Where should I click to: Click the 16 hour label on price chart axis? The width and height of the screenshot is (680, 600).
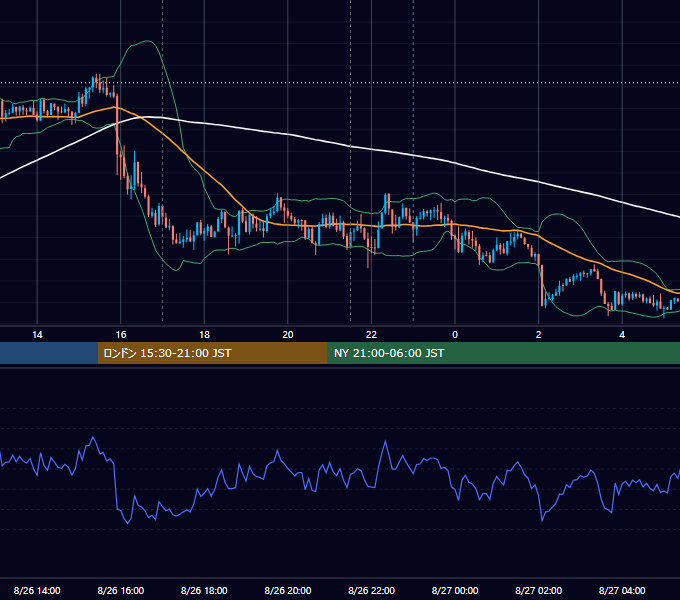pyautogui.click(x=121, y=335)
